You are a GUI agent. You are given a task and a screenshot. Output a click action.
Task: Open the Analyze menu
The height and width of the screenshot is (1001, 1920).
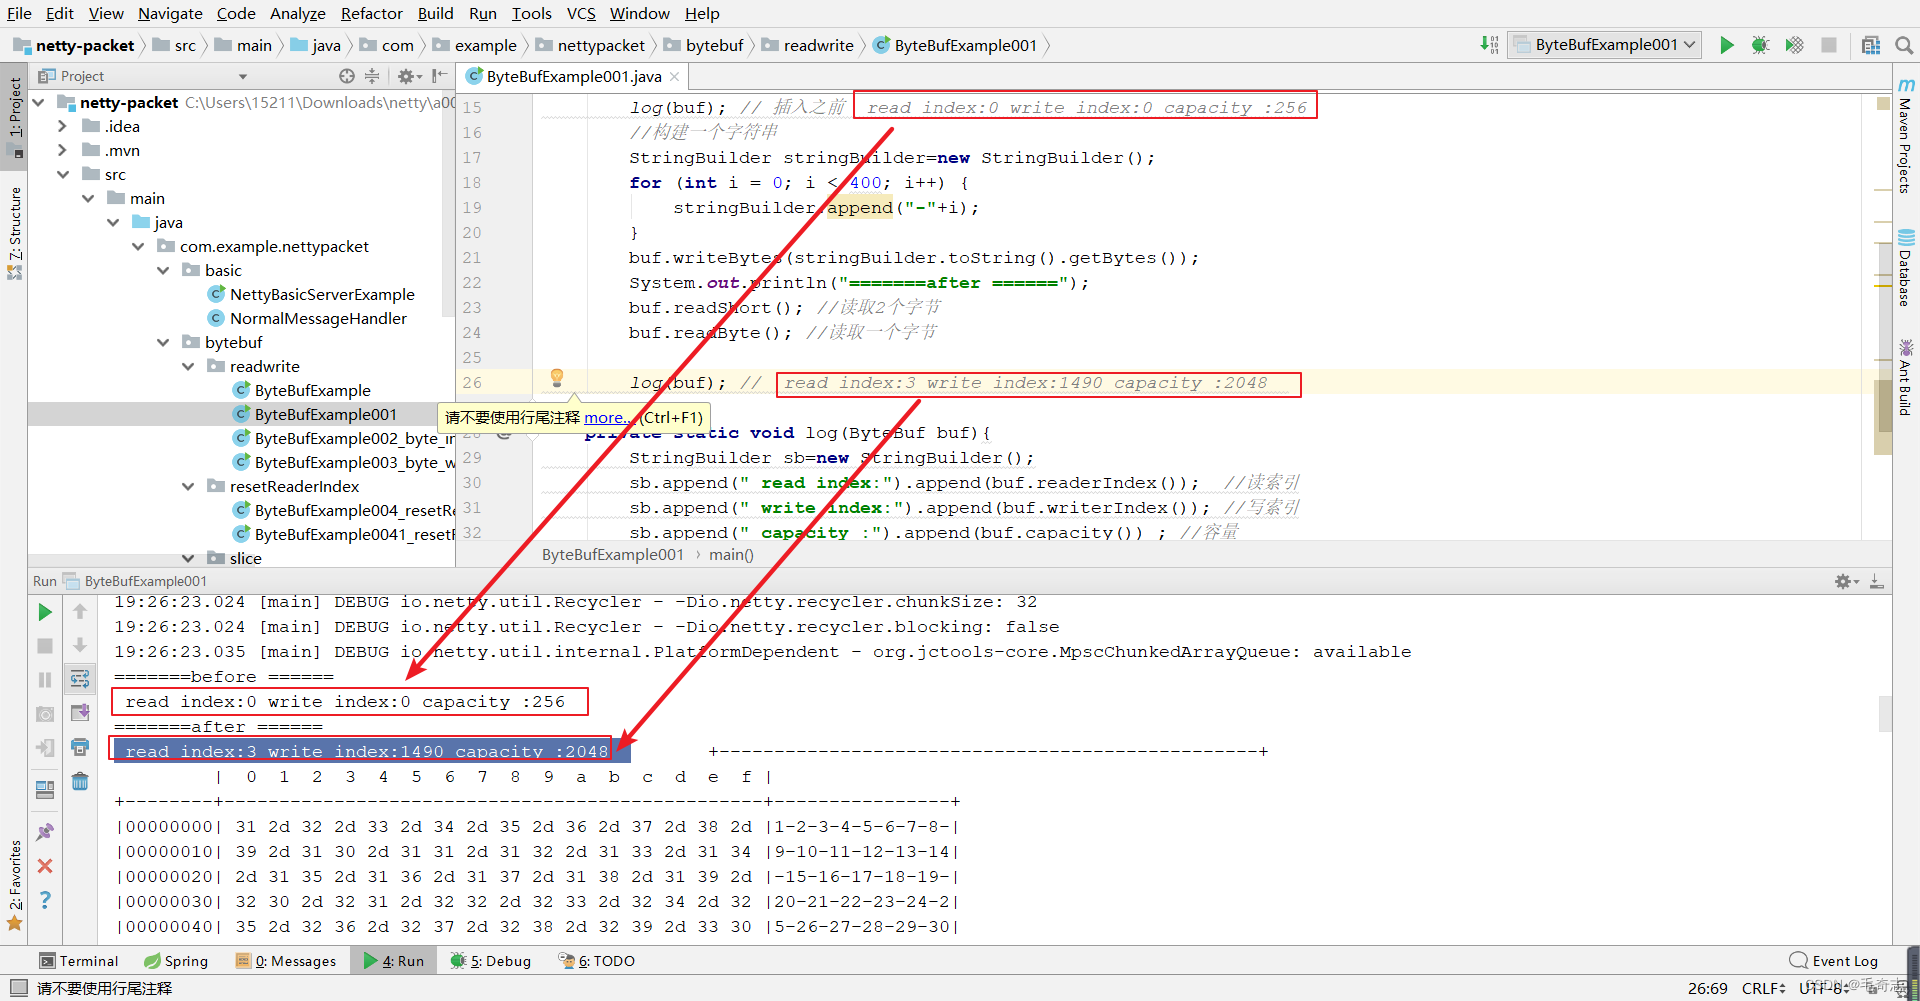[x=298, y=13]
